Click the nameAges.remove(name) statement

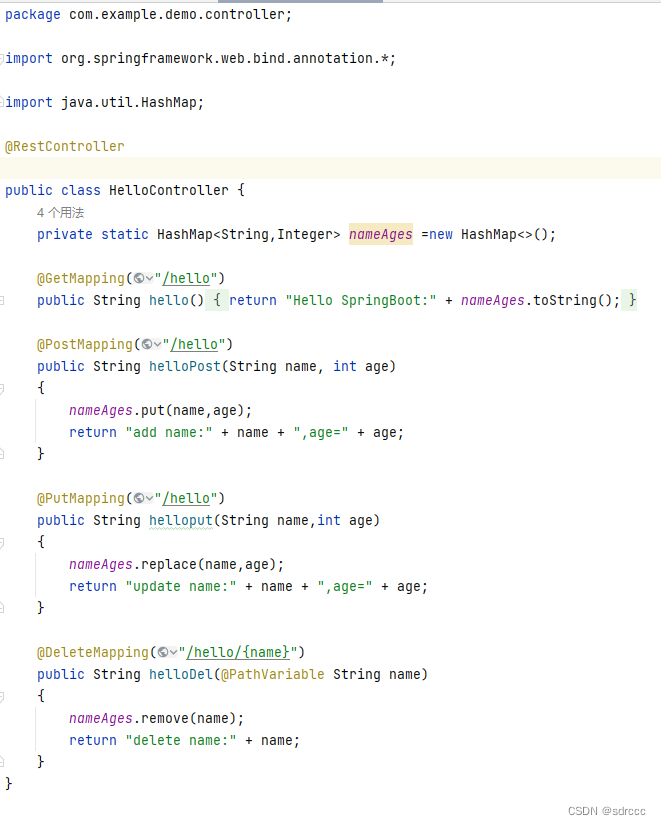[x=156, y=719]
